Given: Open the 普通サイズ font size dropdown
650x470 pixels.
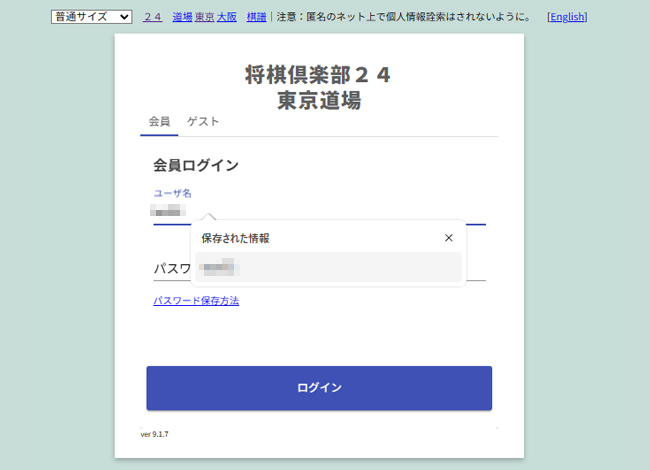Looking at the screenshot, I should pos(91,17).
